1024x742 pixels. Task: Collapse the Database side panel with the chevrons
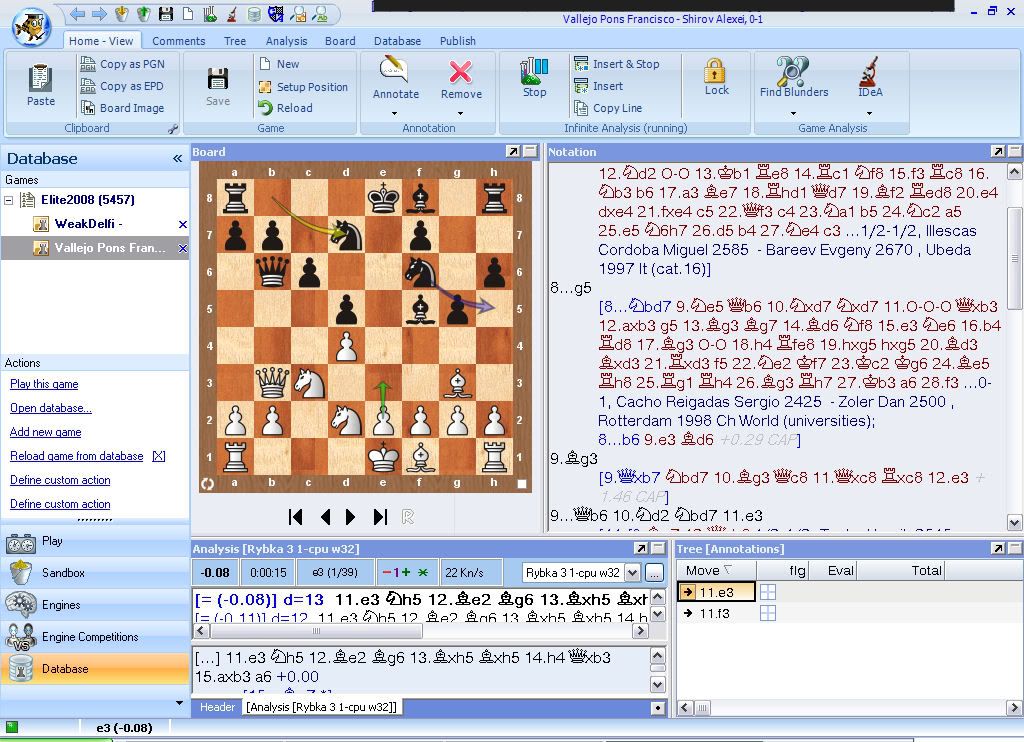177,159
